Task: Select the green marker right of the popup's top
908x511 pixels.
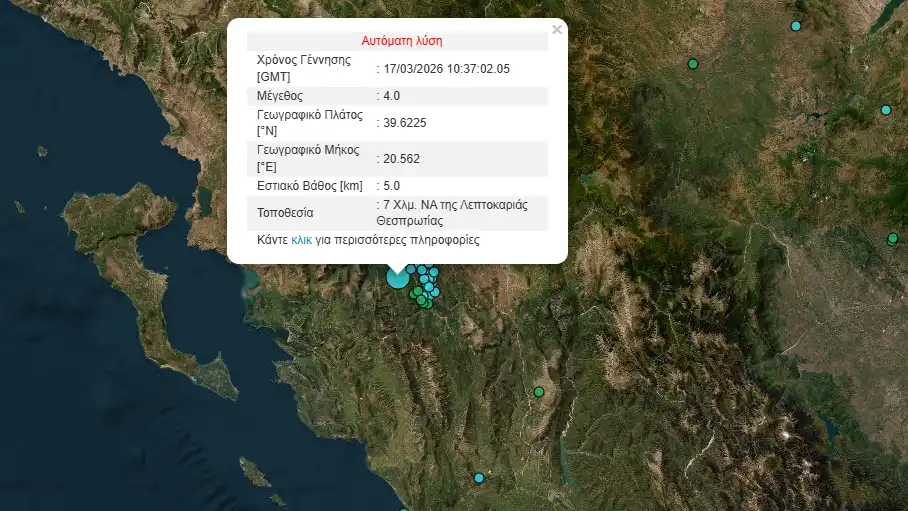Action: (692, 64)
